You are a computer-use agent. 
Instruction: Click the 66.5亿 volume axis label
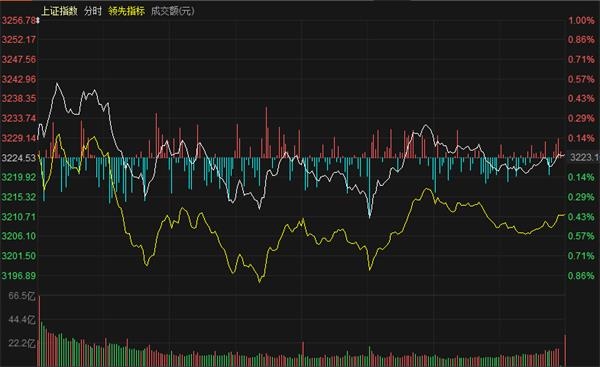coord(21,295)
